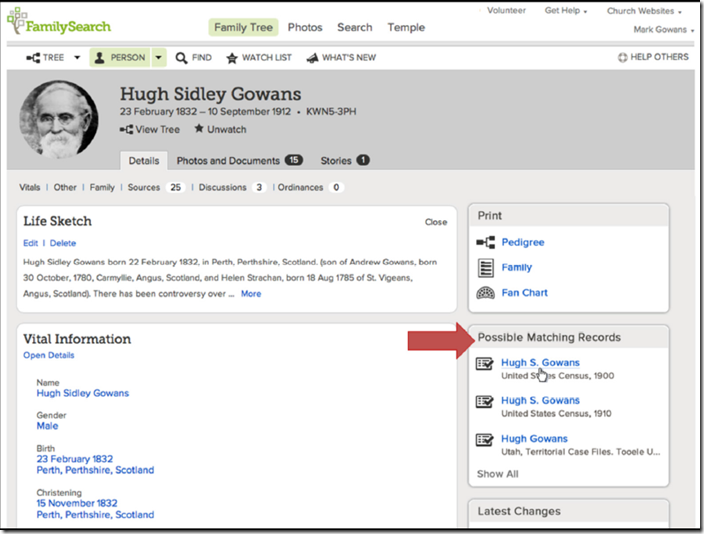Click the What's New megaphone icon

tap(312, 58)
